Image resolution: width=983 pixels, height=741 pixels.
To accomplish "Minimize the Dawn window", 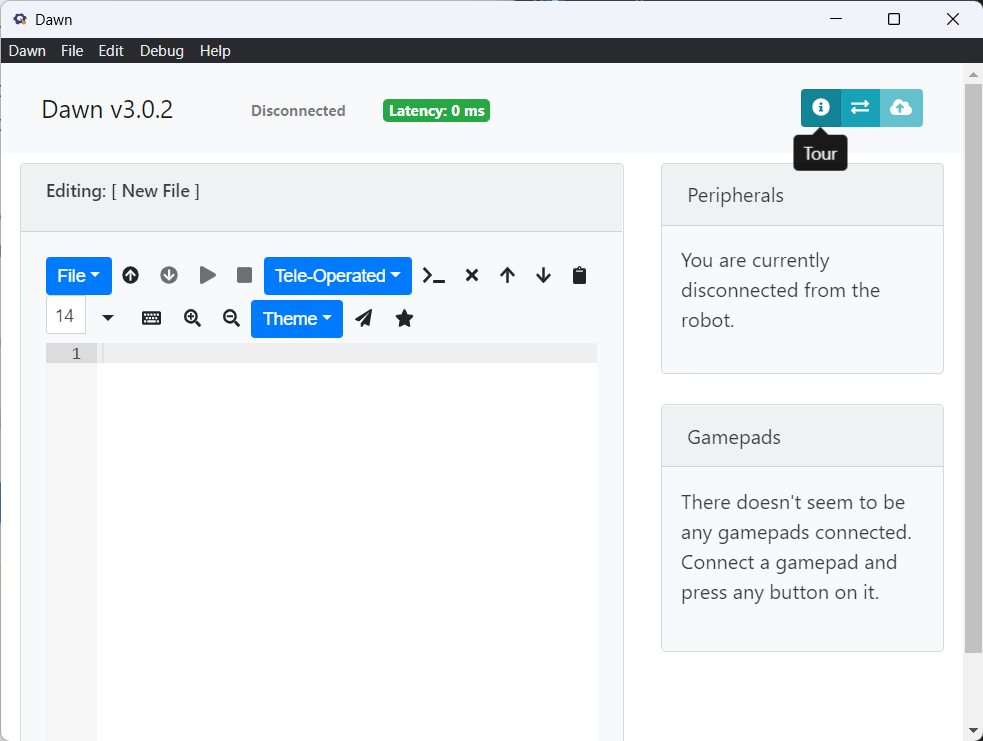I will [836, 19].
